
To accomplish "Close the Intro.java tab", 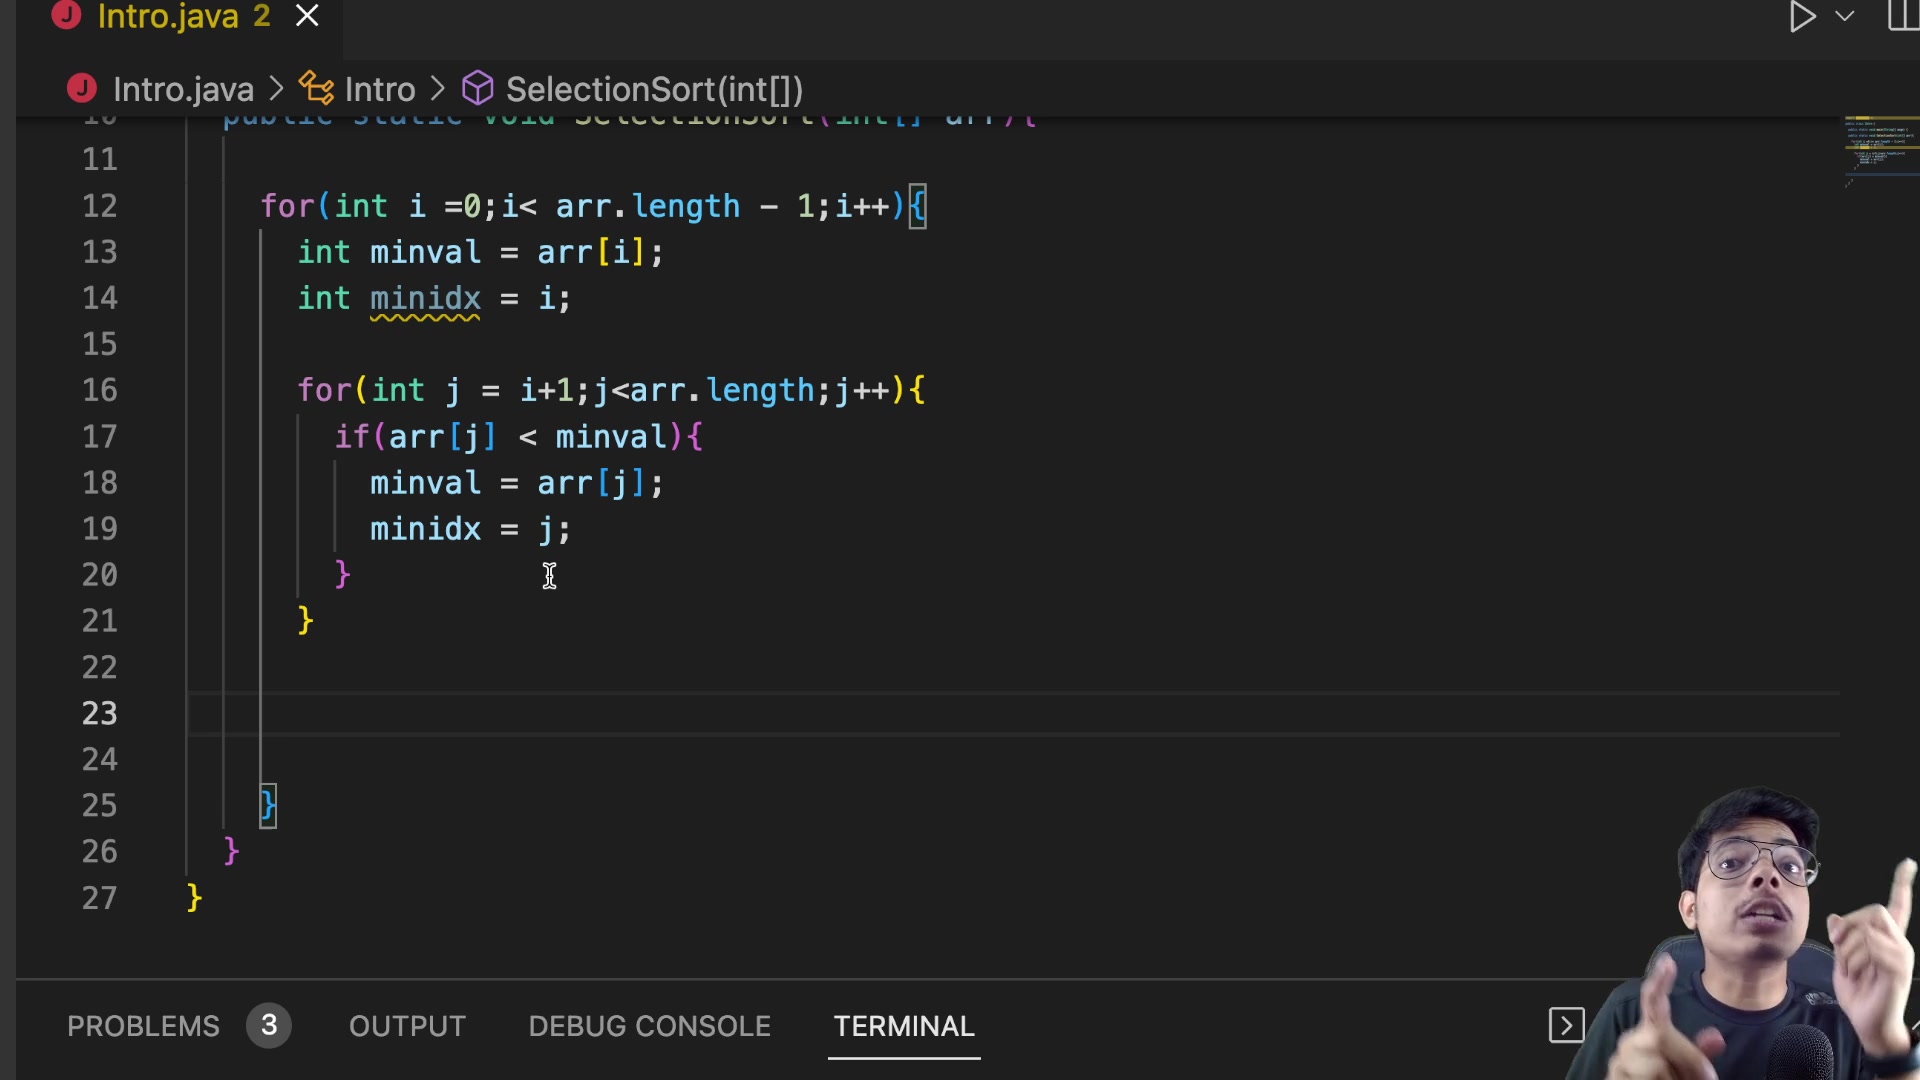I will pos(307,16).
